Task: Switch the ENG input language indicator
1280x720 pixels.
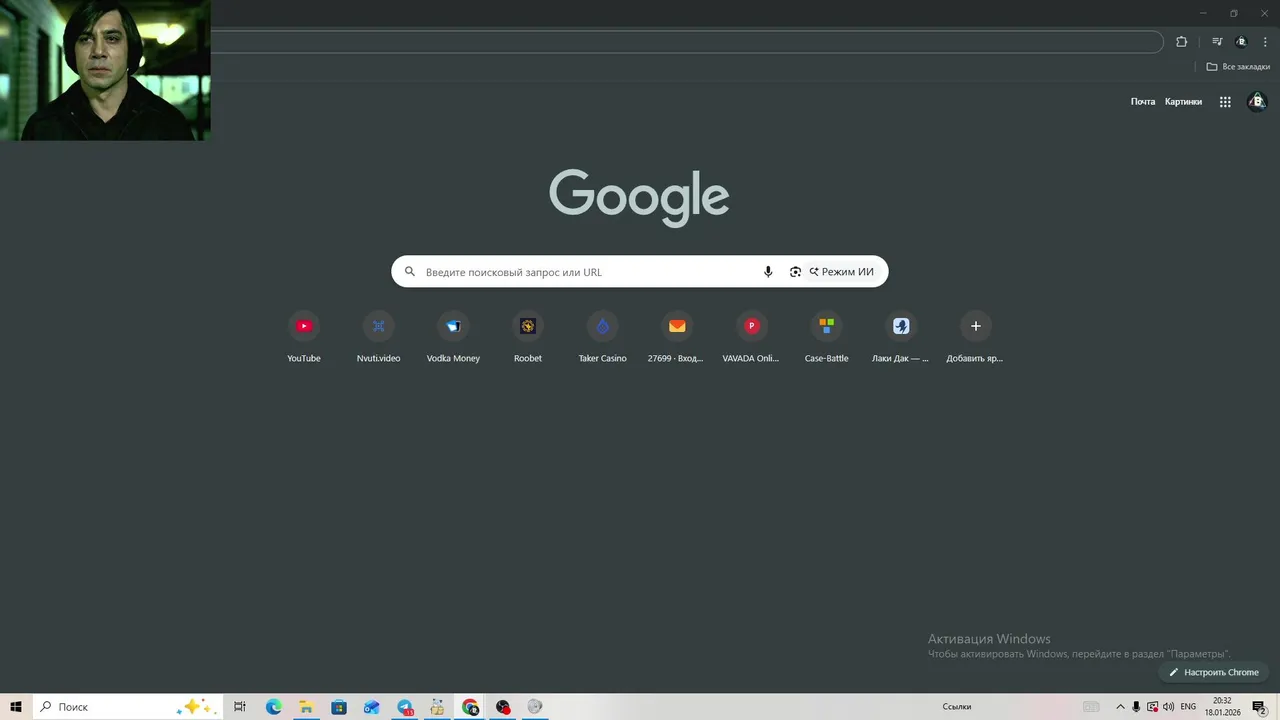Action: click(1189, 707)
